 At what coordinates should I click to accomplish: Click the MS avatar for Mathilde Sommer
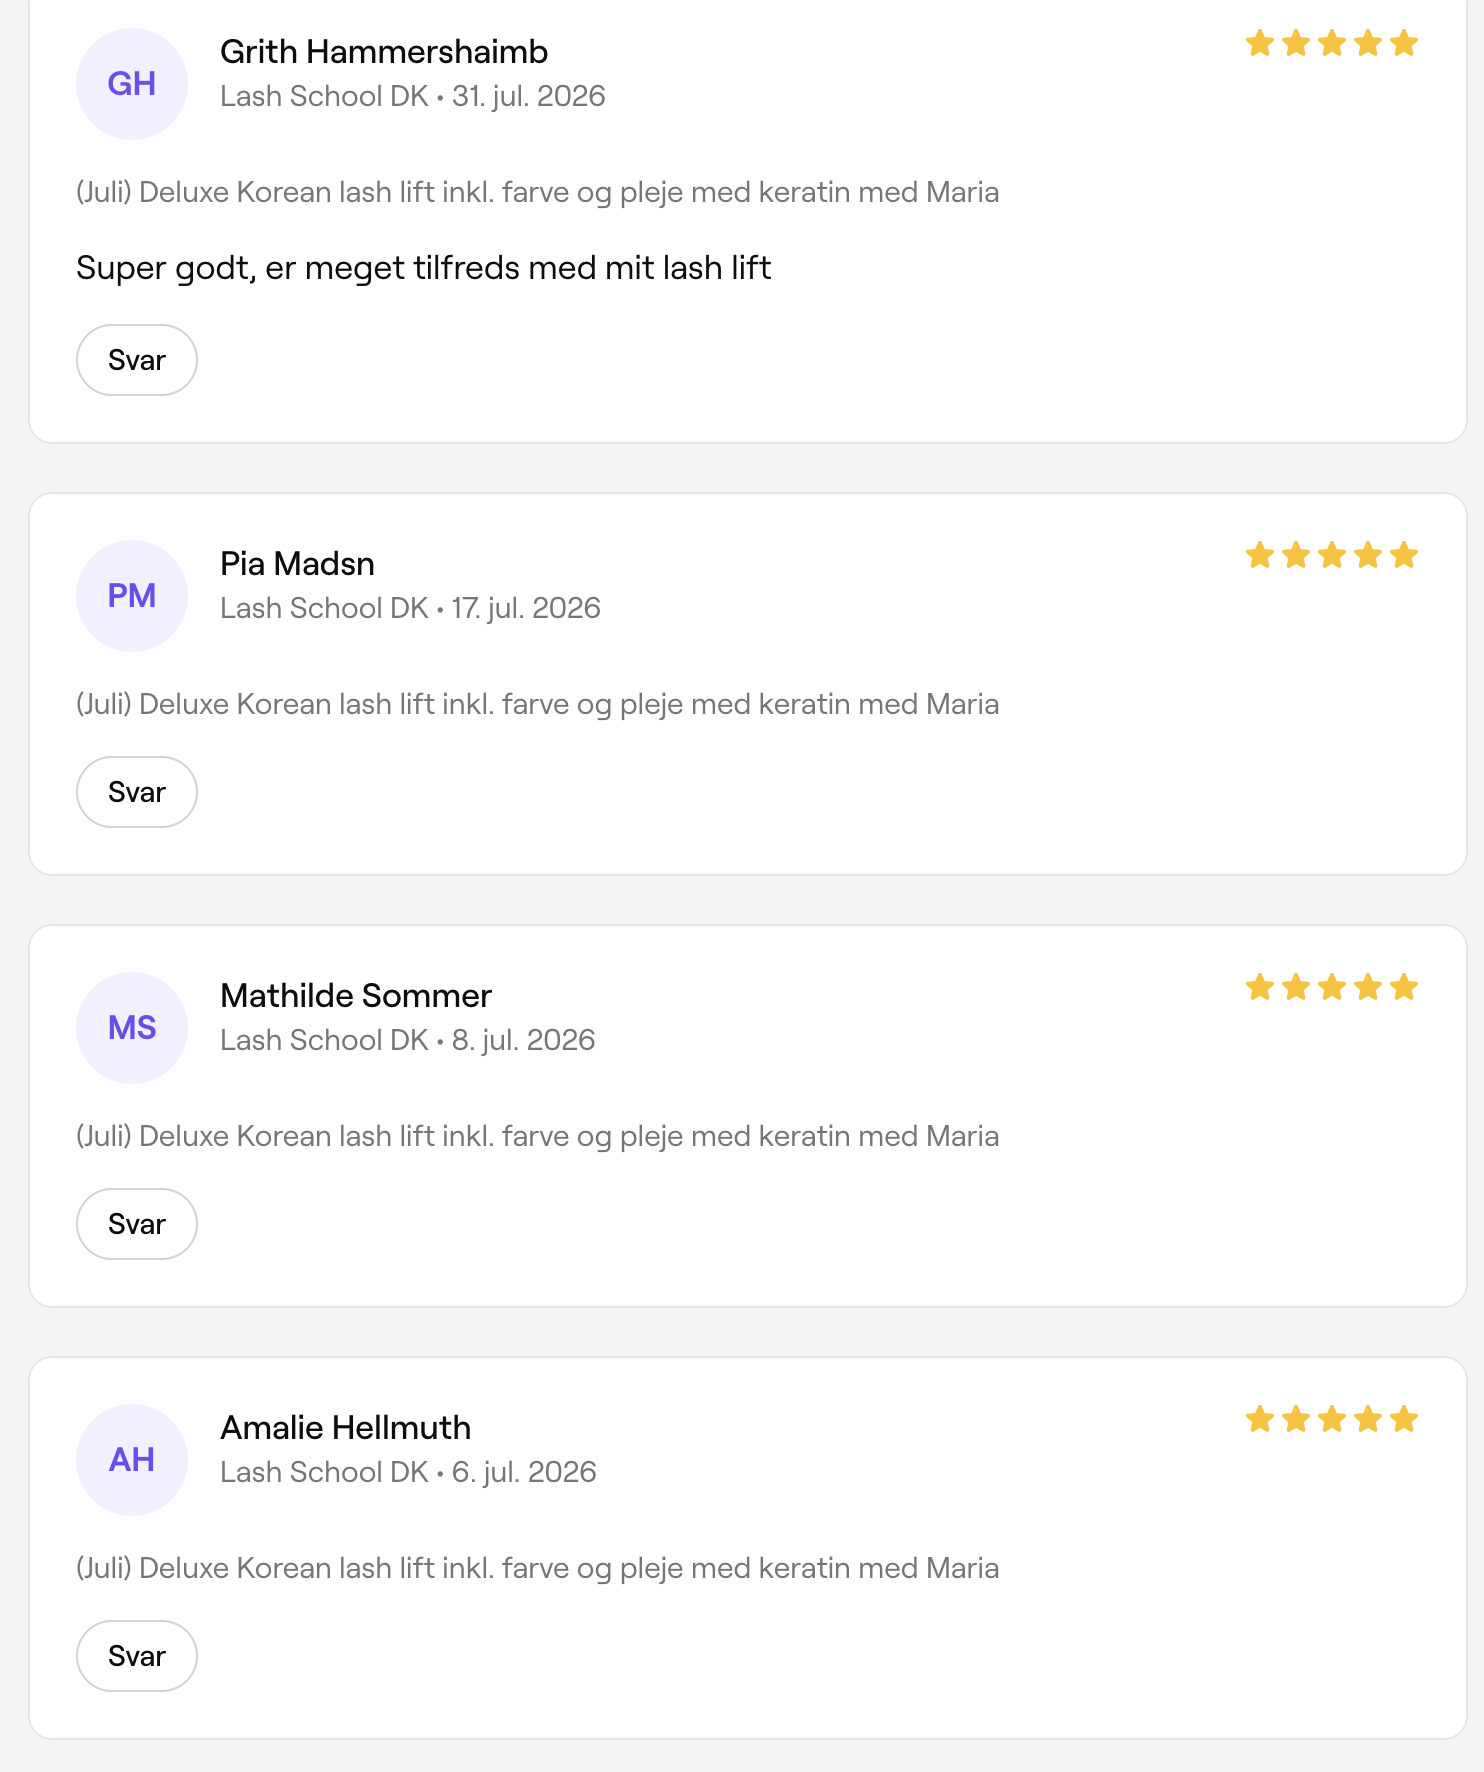pos(132,1028)
